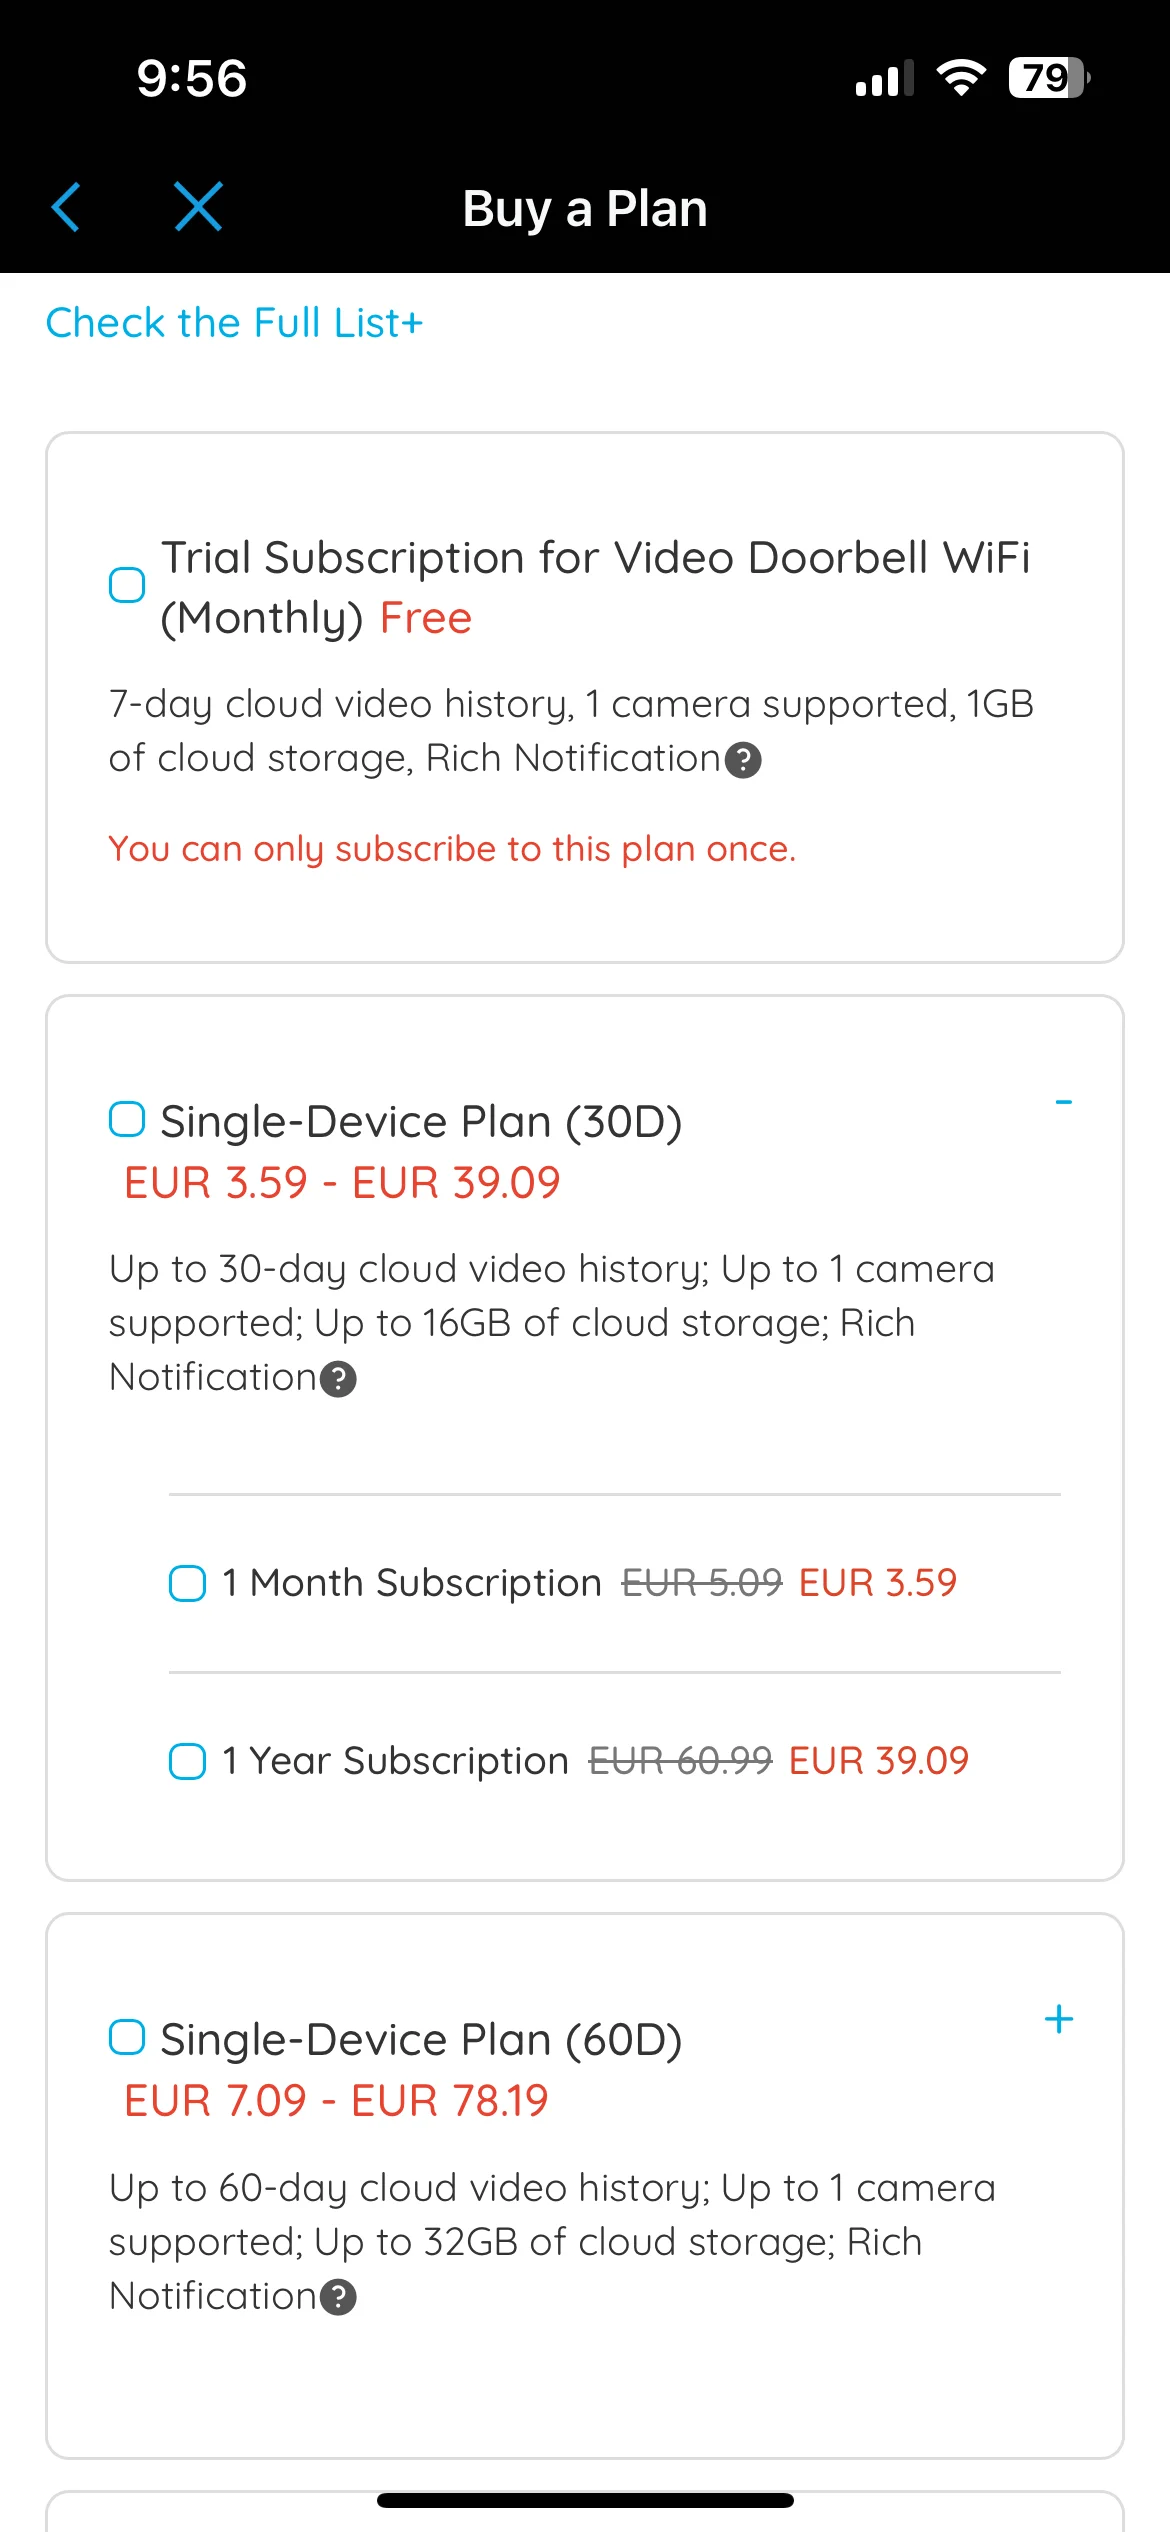Image resolution: width=1170 pixels, height=2532 pixels.
Task: Open Check the Full List+ link
Action: [234, 323]
